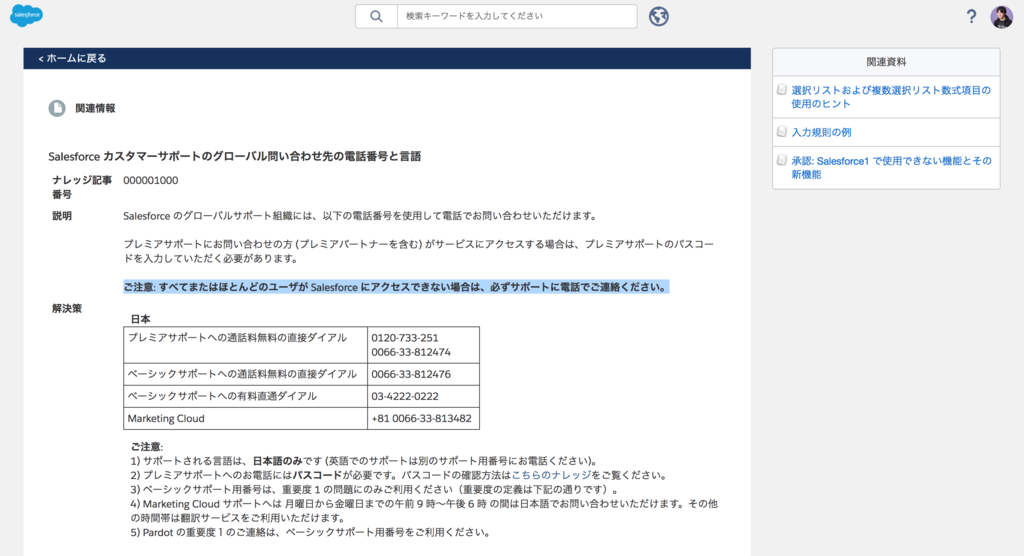The image size is (1024, 556).
Task: Click document icon beside 承認: Salesforce1 link
Action: tap(782, 160)
